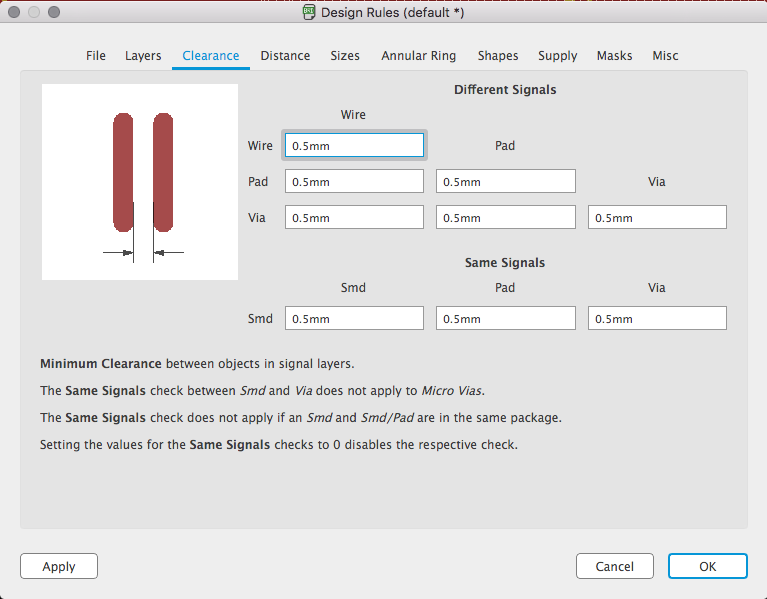Viewport: 767px width, 599px height.
Task: Open the Misc tab
Action: pos(666,56)
